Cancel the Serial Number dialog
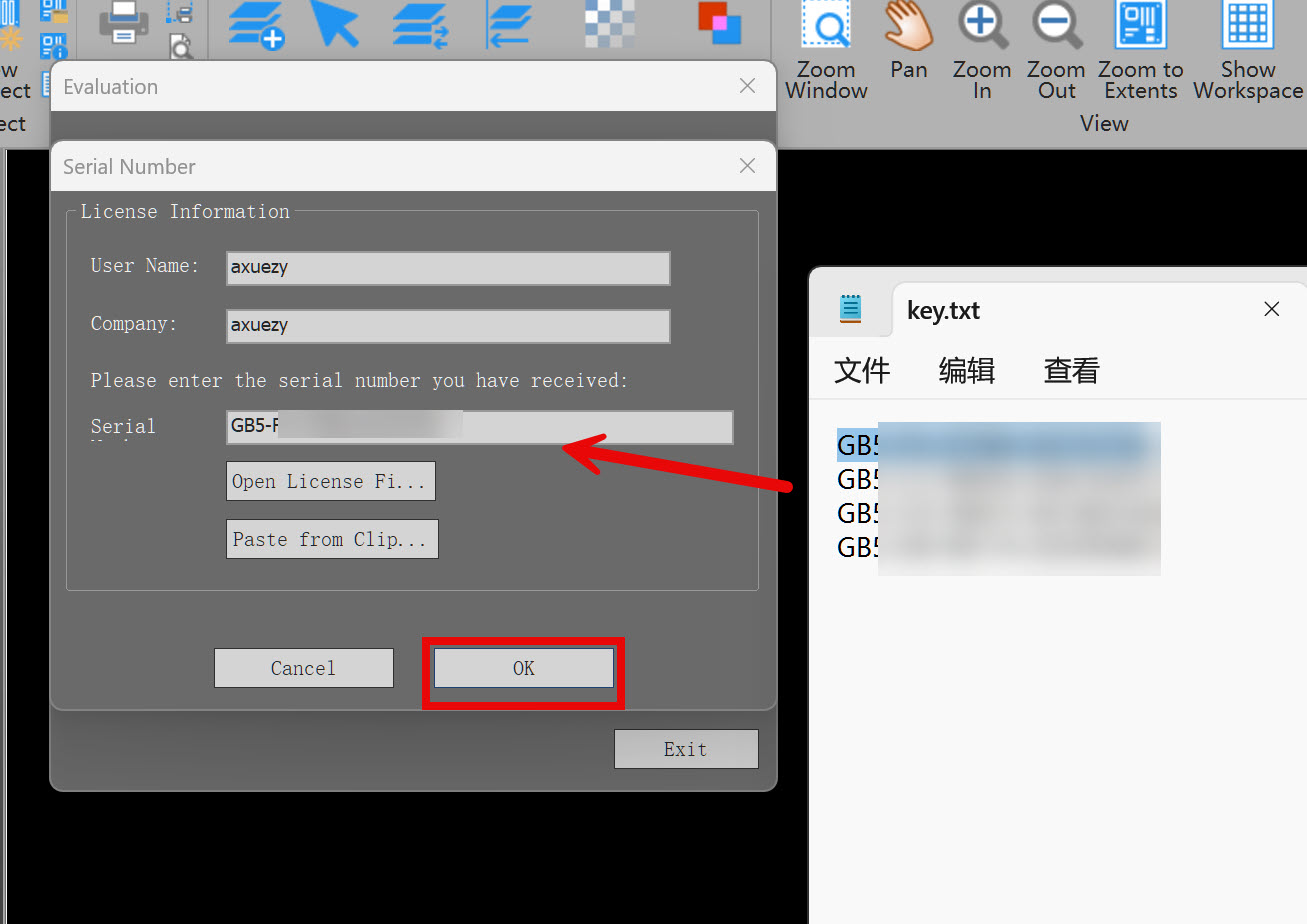1307x924 pixels. coord(303,668)
